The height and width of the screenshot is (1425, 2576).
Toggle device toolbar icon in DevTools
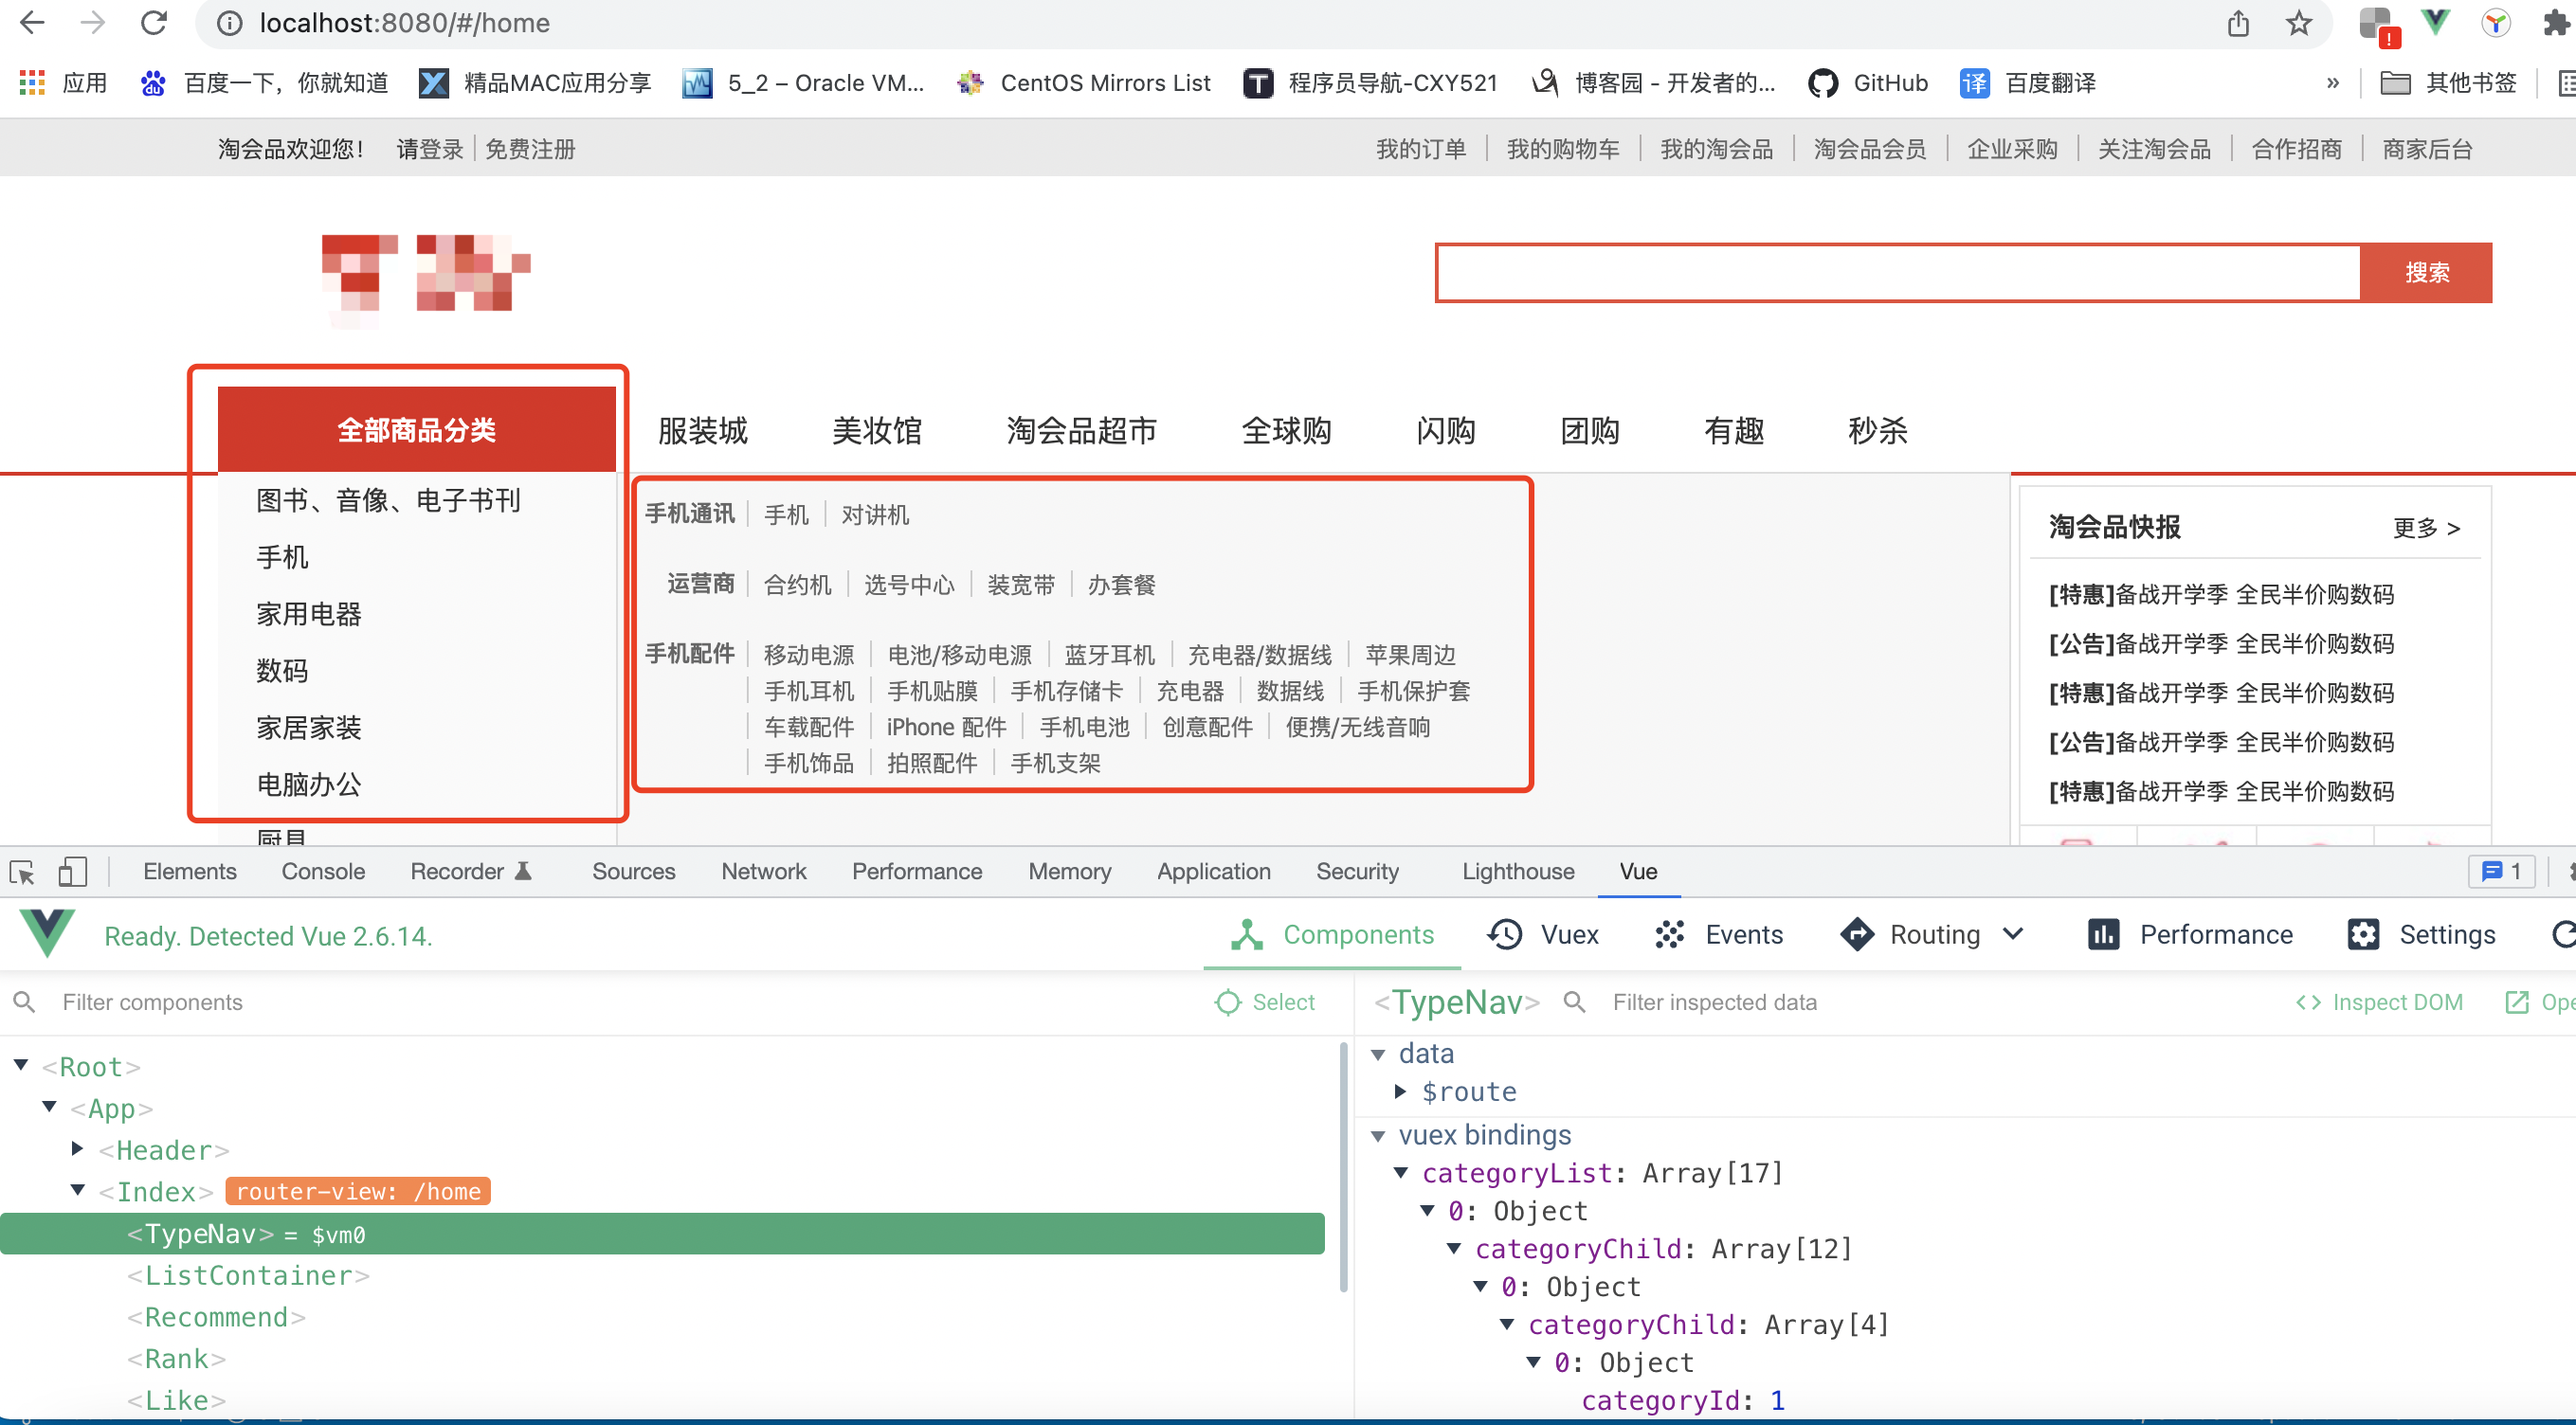pos(72,872)
